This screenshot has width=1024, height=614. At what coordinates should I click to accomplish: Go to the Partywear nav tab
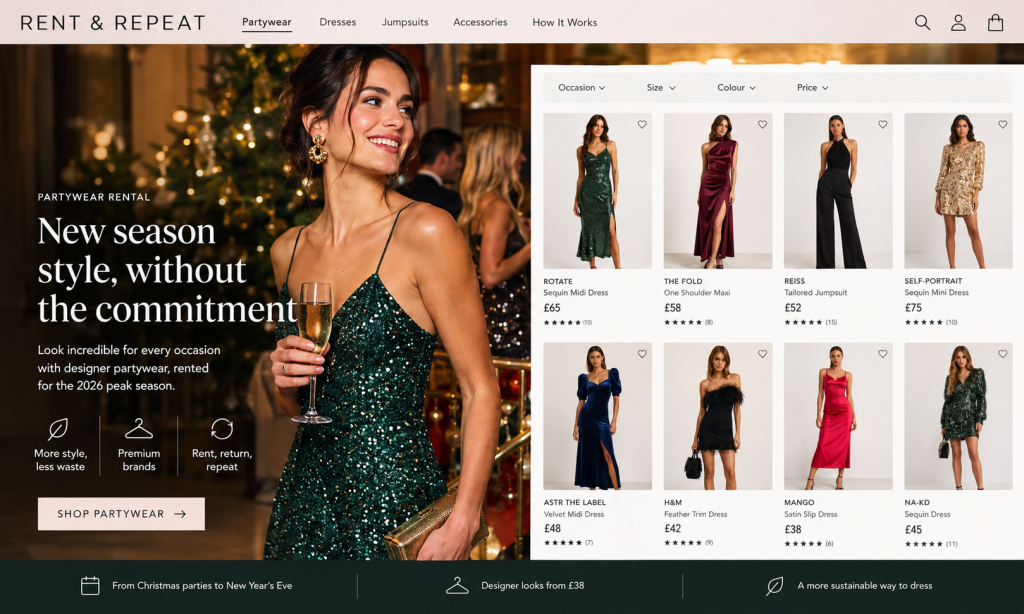click(266, 22)
